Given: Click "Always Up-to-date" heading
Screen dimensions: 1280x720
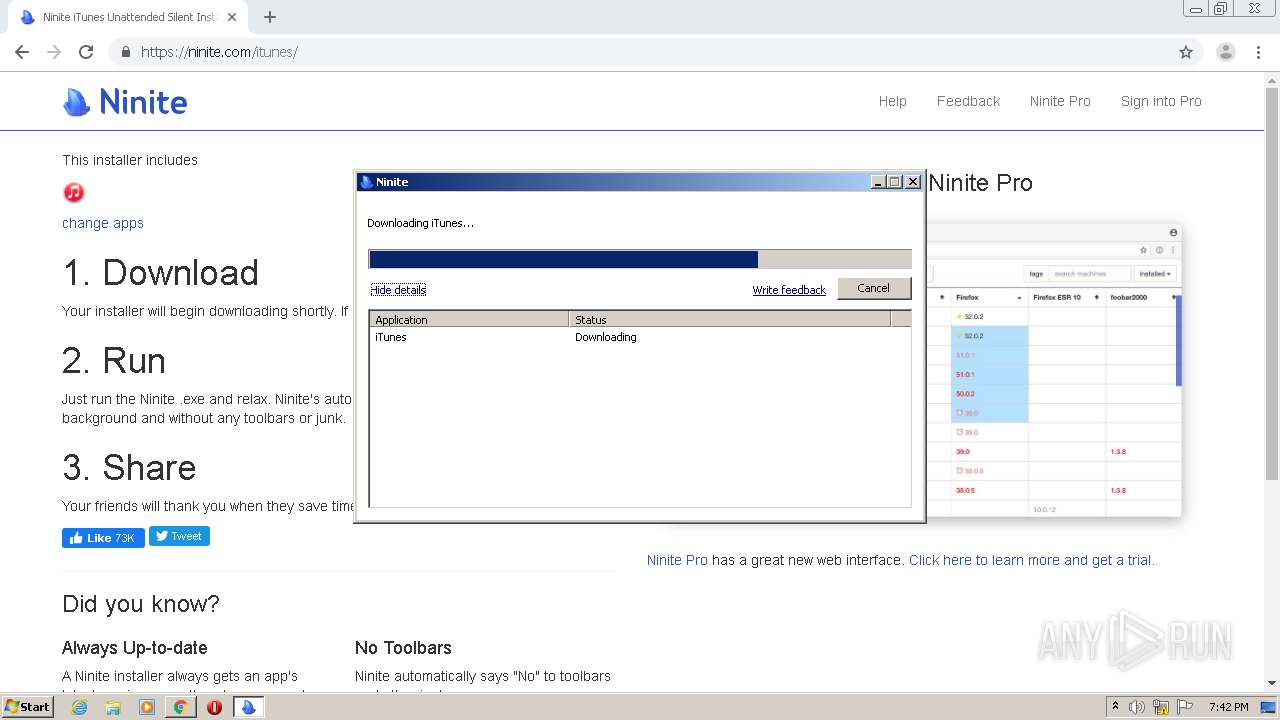Looking at the screenshot, I should [135, 648].
